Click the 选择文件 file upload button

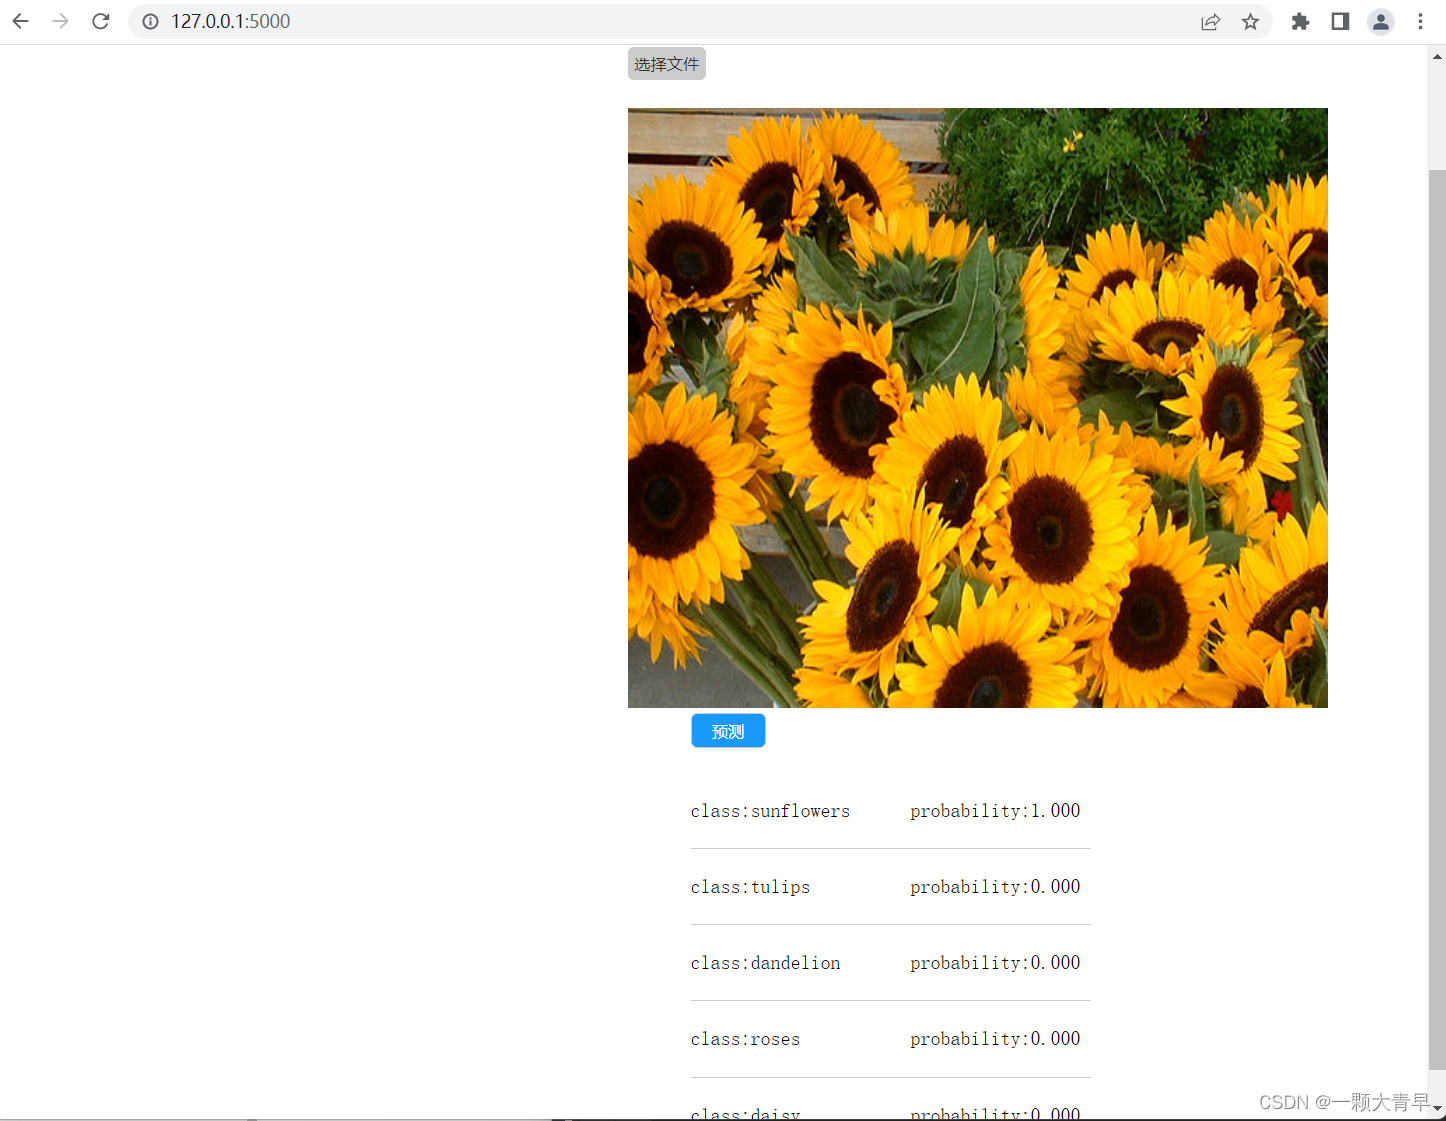[x=666, y=63]
